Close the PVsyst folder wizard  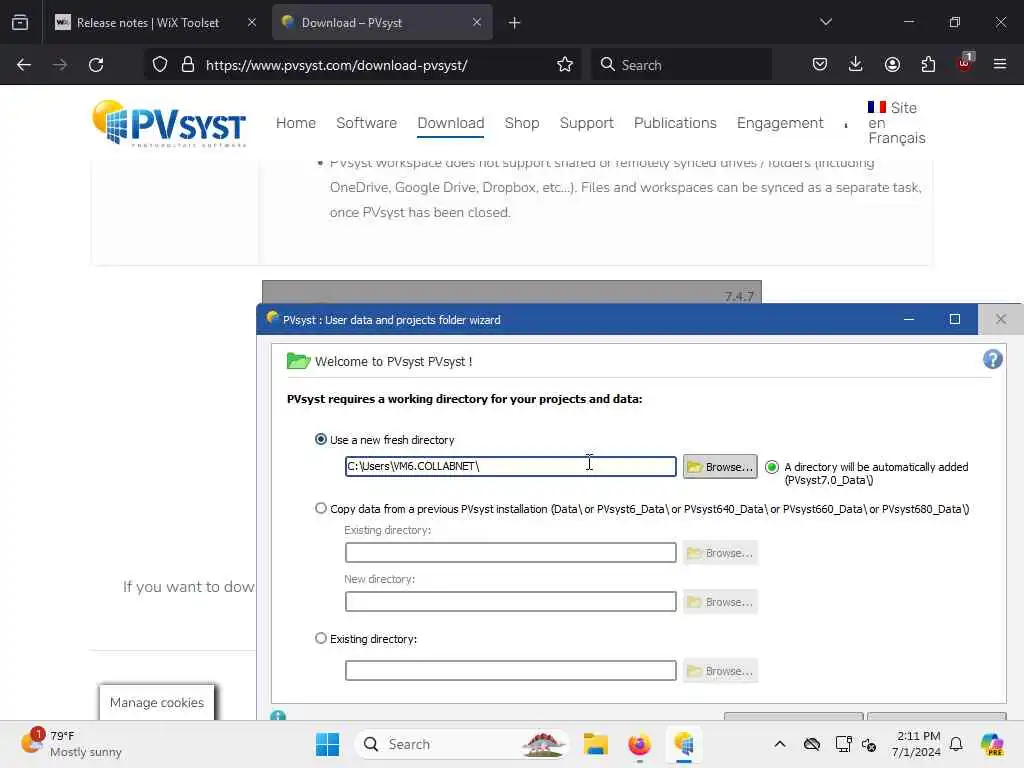point(1000,319)
